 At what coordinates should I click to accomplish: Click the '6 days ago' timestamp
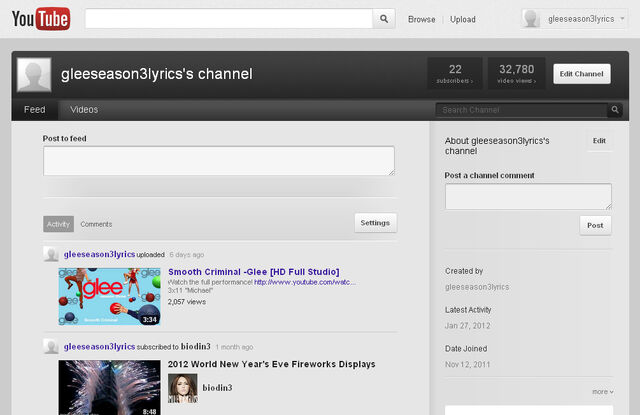187,255
